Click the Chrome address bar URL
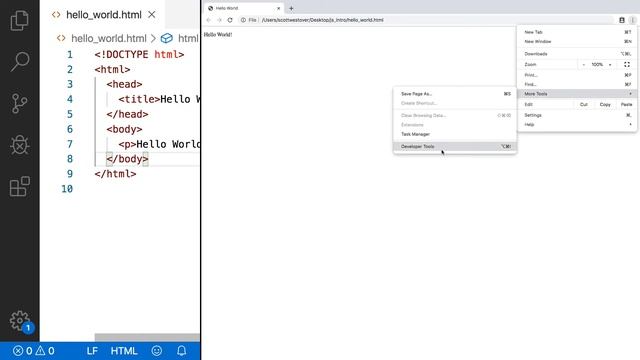This screenshot has height=360, width=640. (322, 20)
